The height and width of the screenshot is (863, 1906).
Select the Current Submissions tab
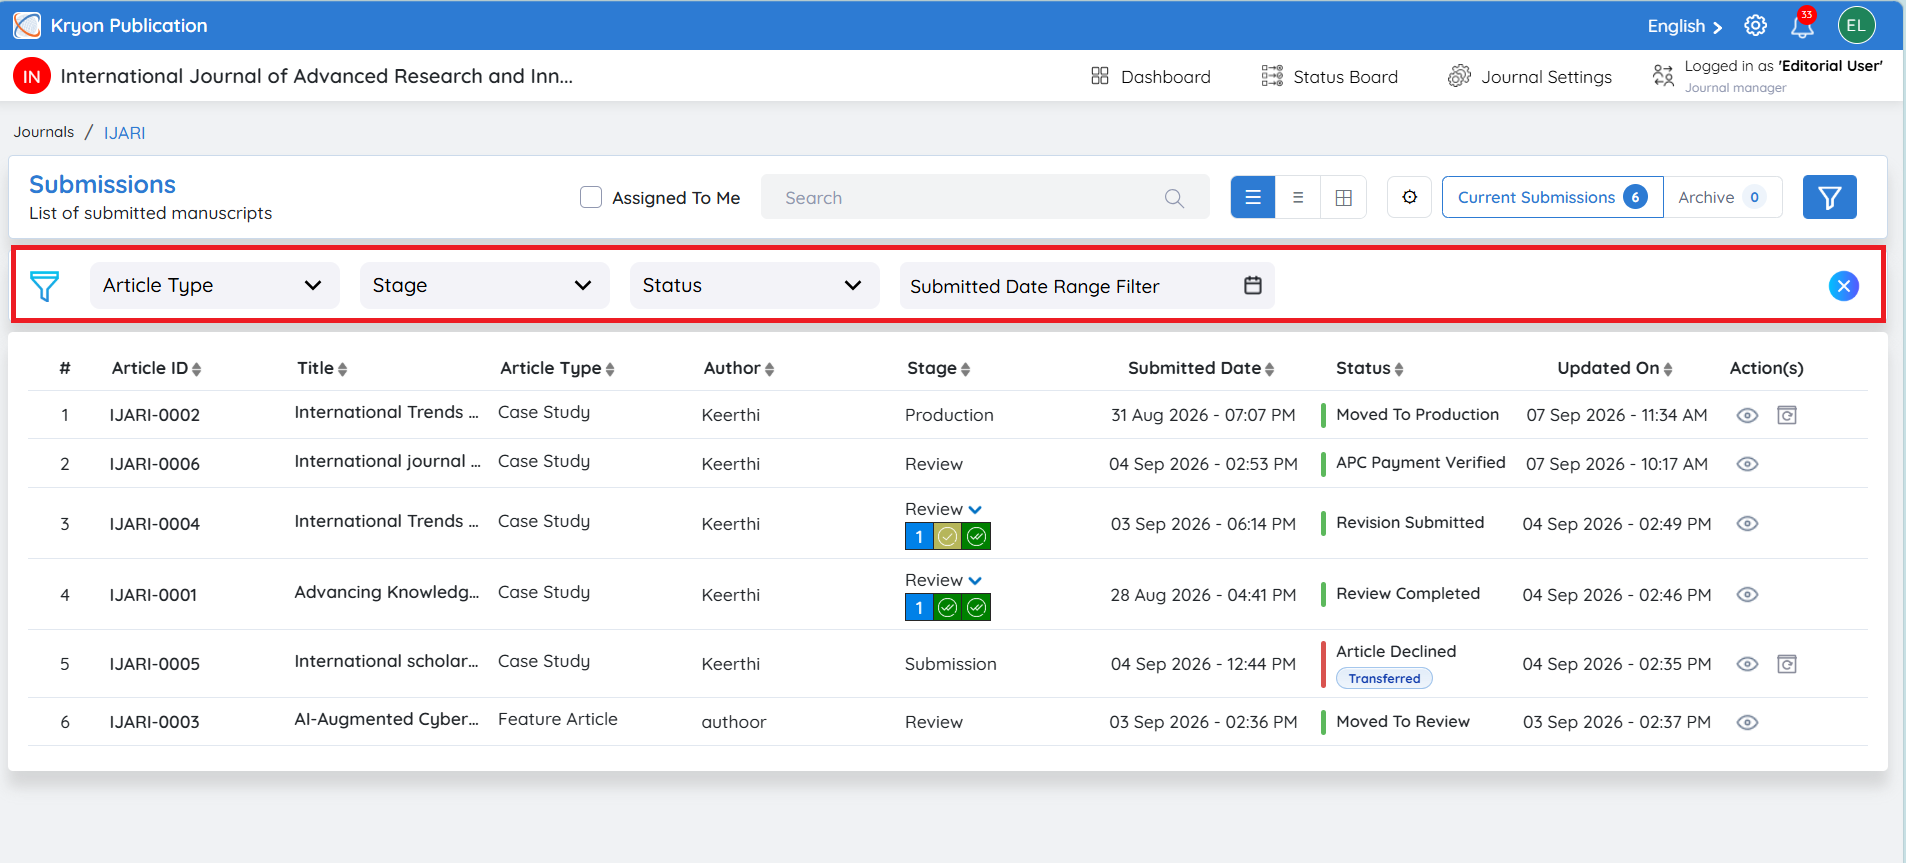[x=1552, y=197]
